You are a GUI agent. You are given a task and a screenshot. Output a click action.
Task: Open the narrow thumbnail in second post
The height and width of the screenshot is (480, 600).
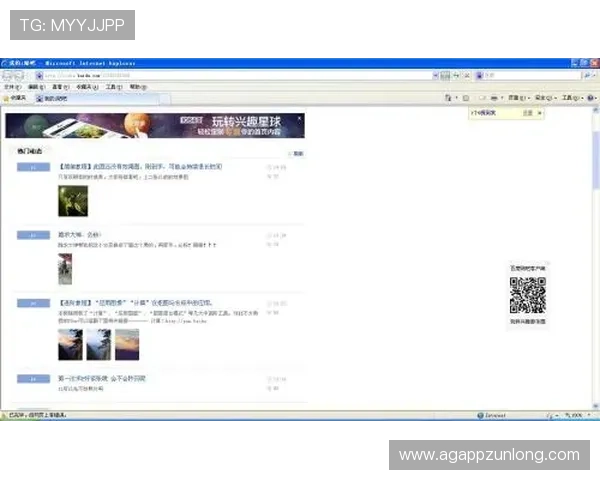tap(65, 269)
